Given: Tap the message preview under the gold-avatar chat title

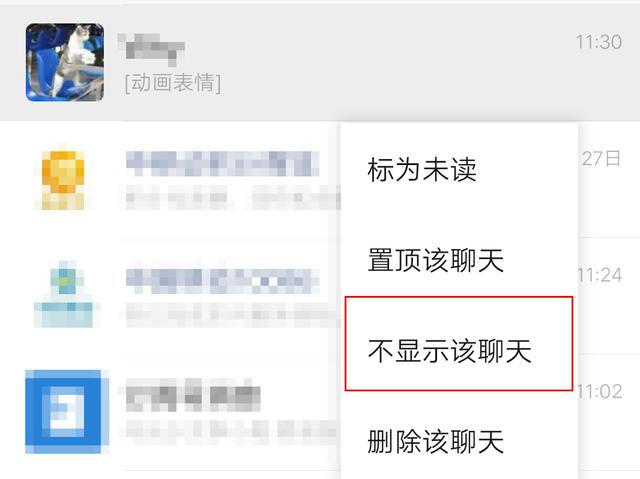Looking at the screenshot, I should pos(233,197).
